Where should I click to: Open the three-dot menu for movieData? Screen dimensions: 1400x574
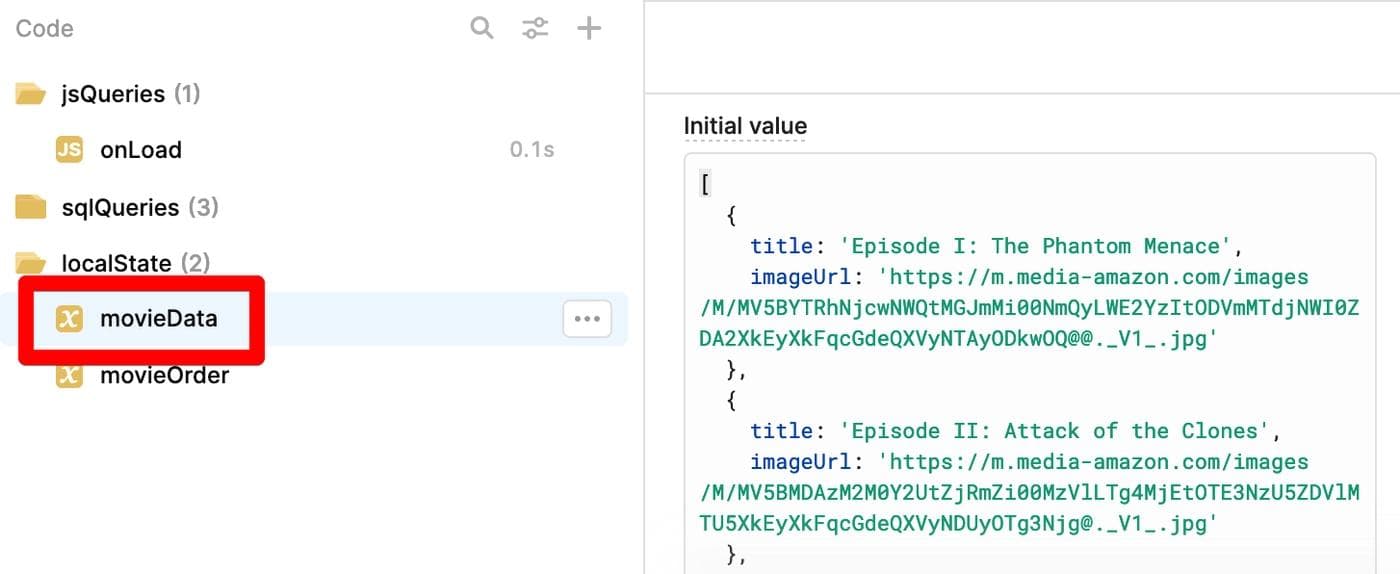[x=587, y=319]
